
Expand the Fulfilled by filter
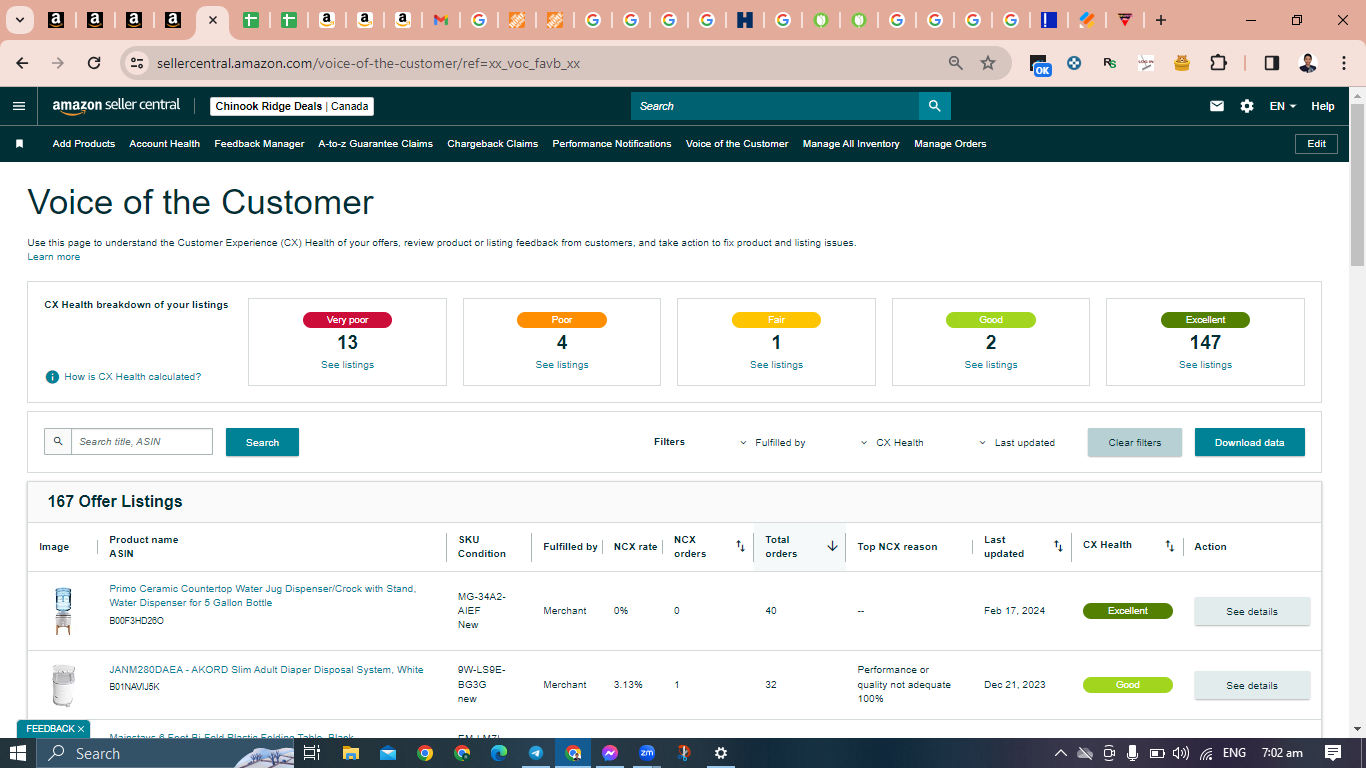tap(772, 442)
